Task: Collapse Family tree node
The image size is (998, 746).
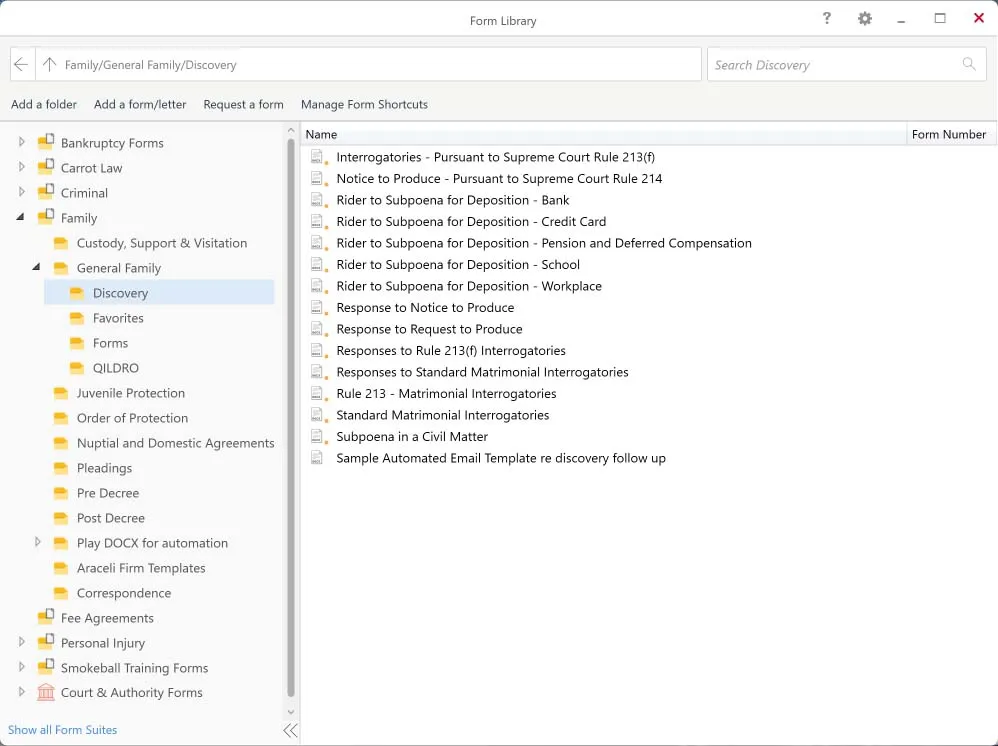Action: [20, 217]
